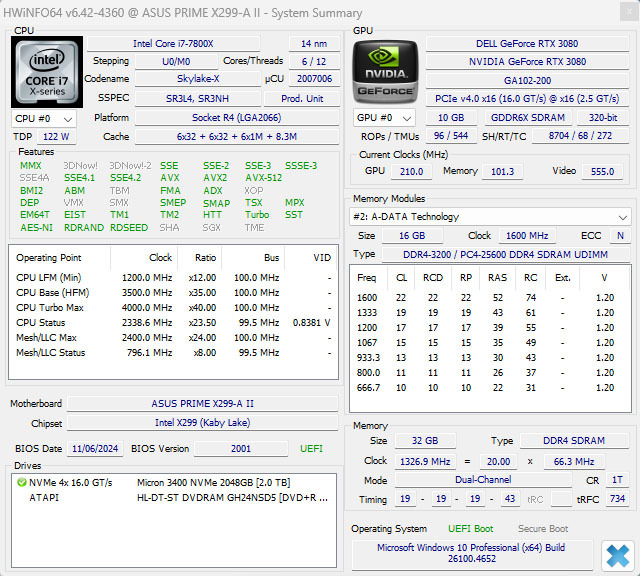Click the GPU clock value 210.0
Viewport: 640px width, 576px height.
pos(411,171)
